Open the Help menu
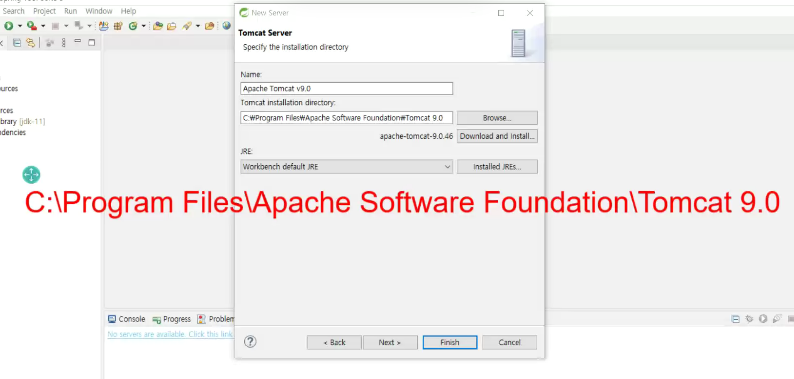 tap(129, 11)
